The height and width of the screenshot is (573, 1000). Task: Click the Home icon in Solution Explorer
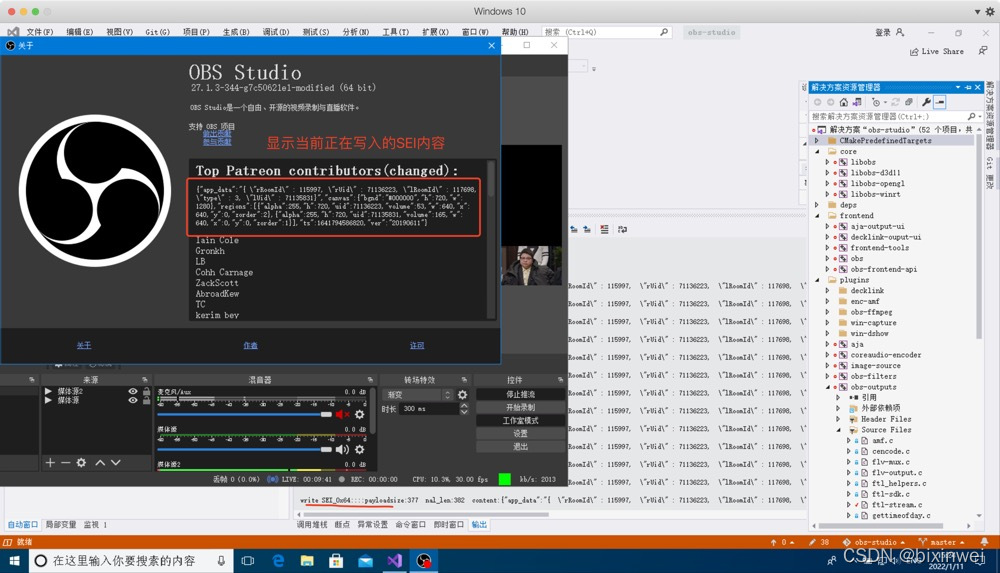tap(844, 102)
